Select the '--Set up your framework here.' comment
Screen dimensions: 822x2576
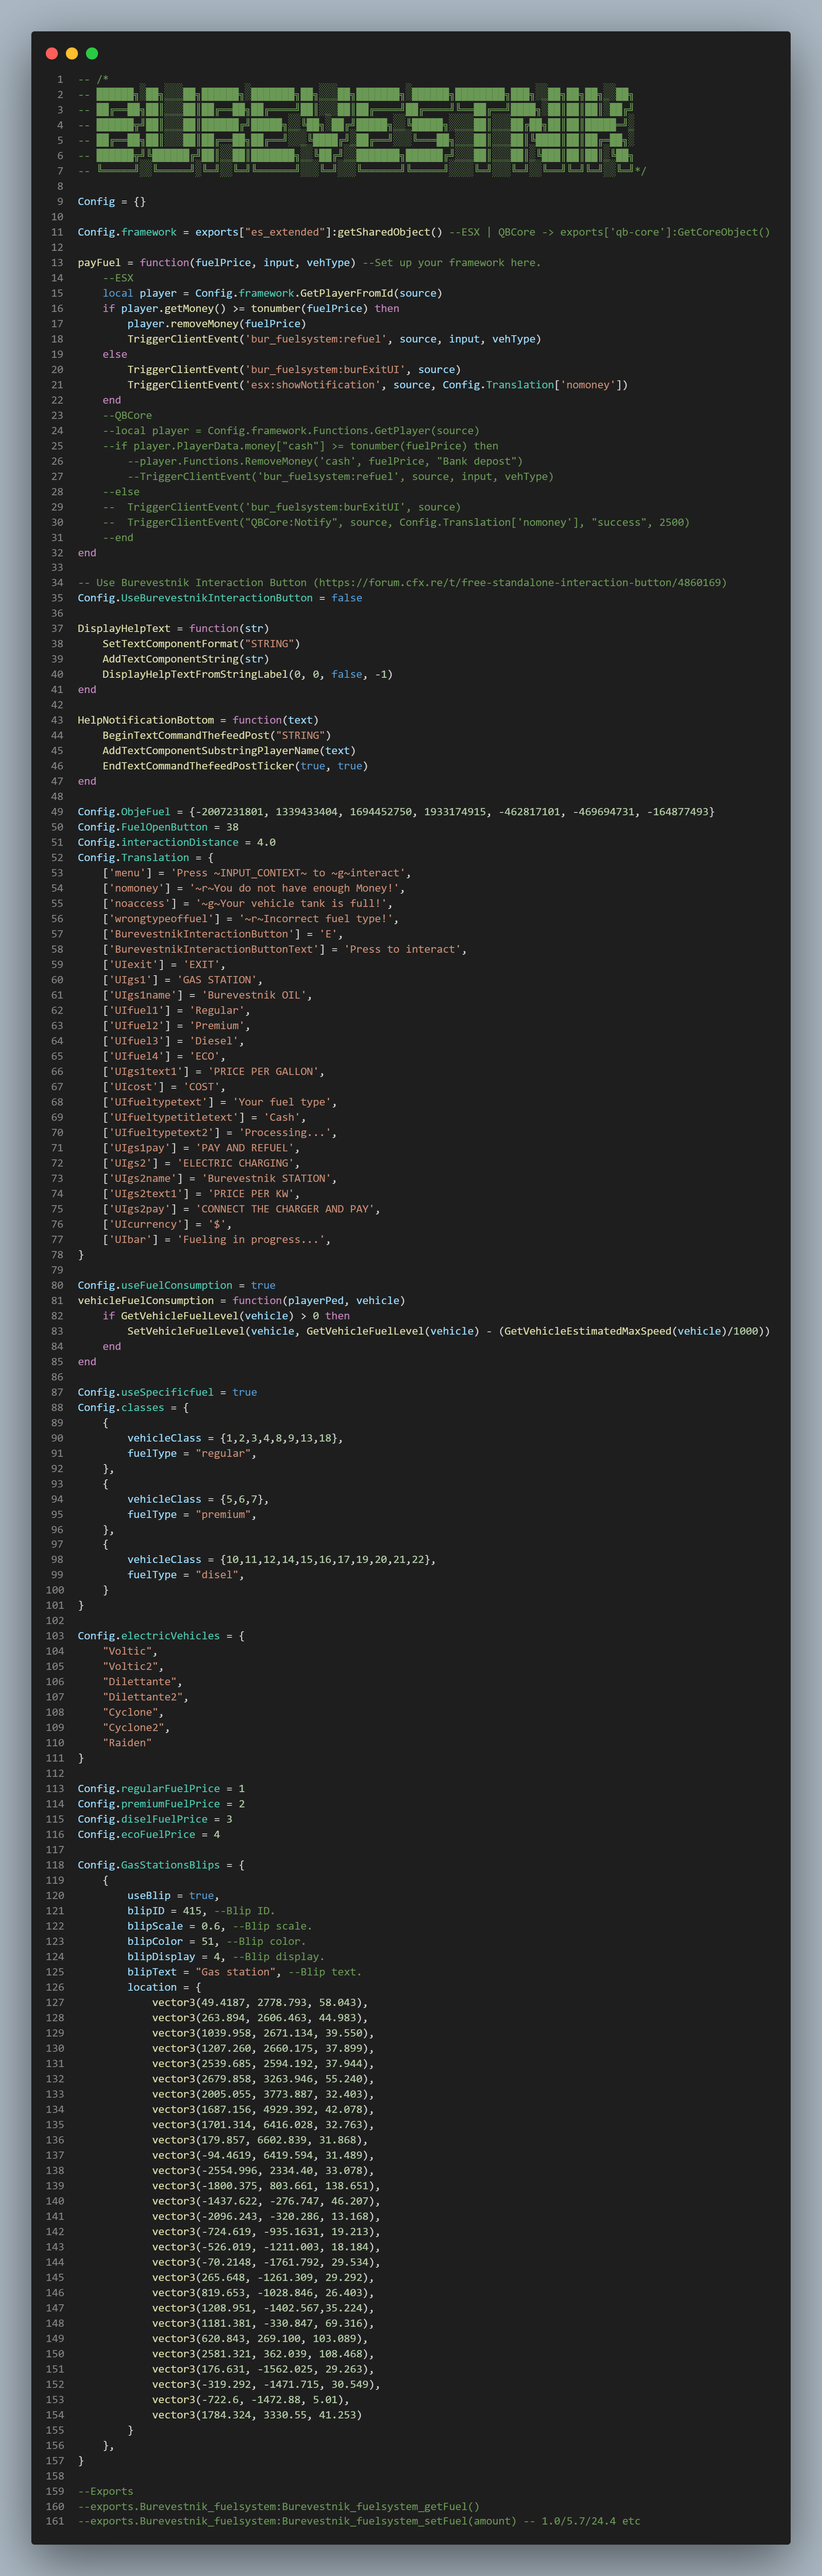(452, 263)
